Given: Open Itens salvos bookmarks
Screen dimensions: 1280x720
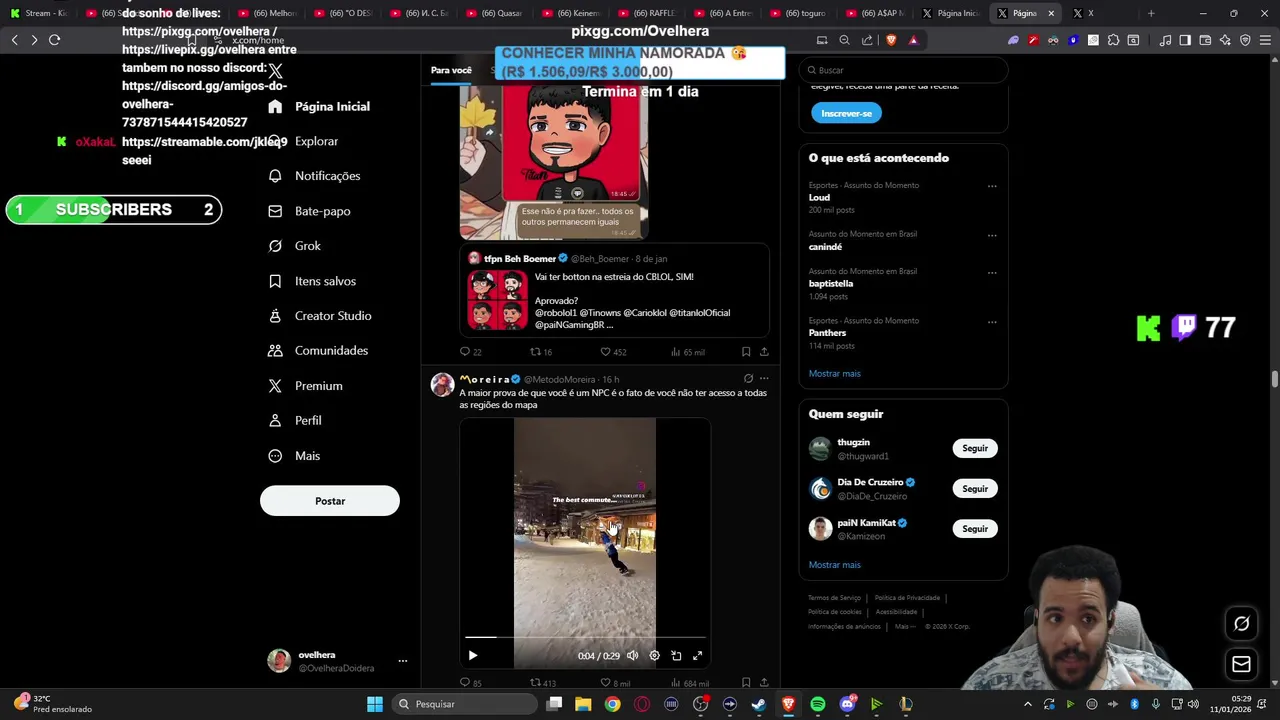Looking at the screenshot, I should [x=312, y=281].
